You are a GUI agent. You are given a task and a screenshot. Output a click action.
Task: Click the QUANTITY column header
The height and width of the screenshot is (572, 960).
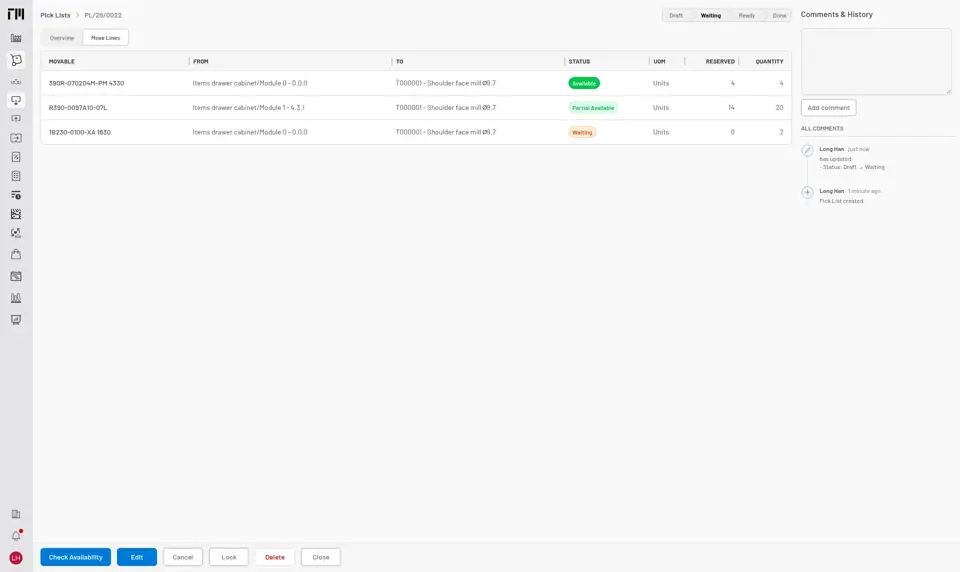[x=769, y=61]
